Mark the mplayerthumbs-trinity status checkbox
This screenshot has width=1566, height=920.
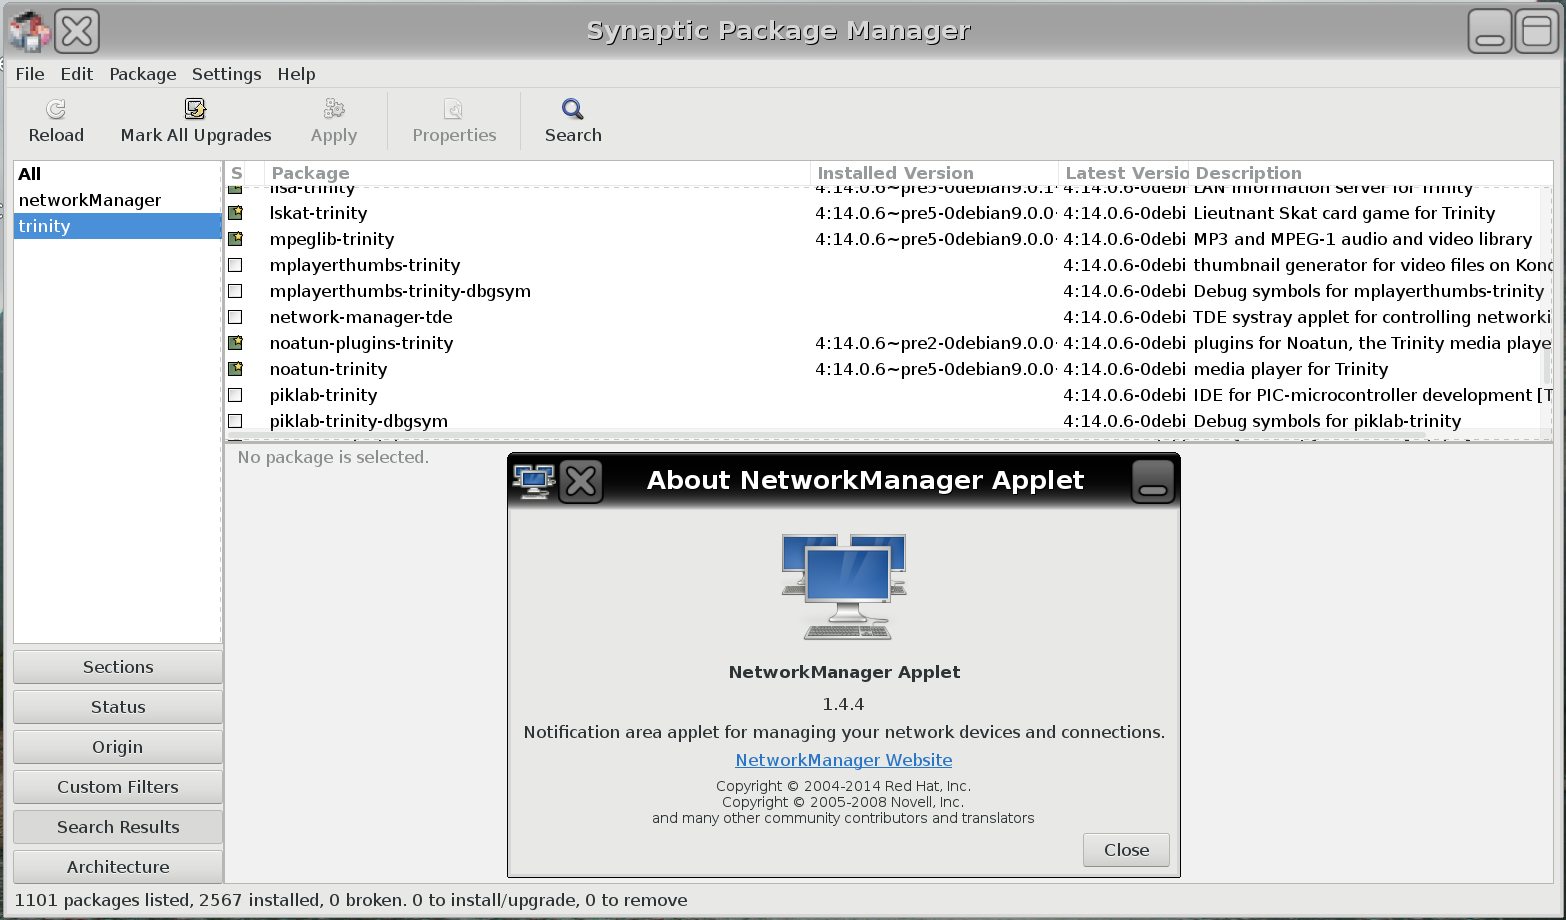pos(236,265)
